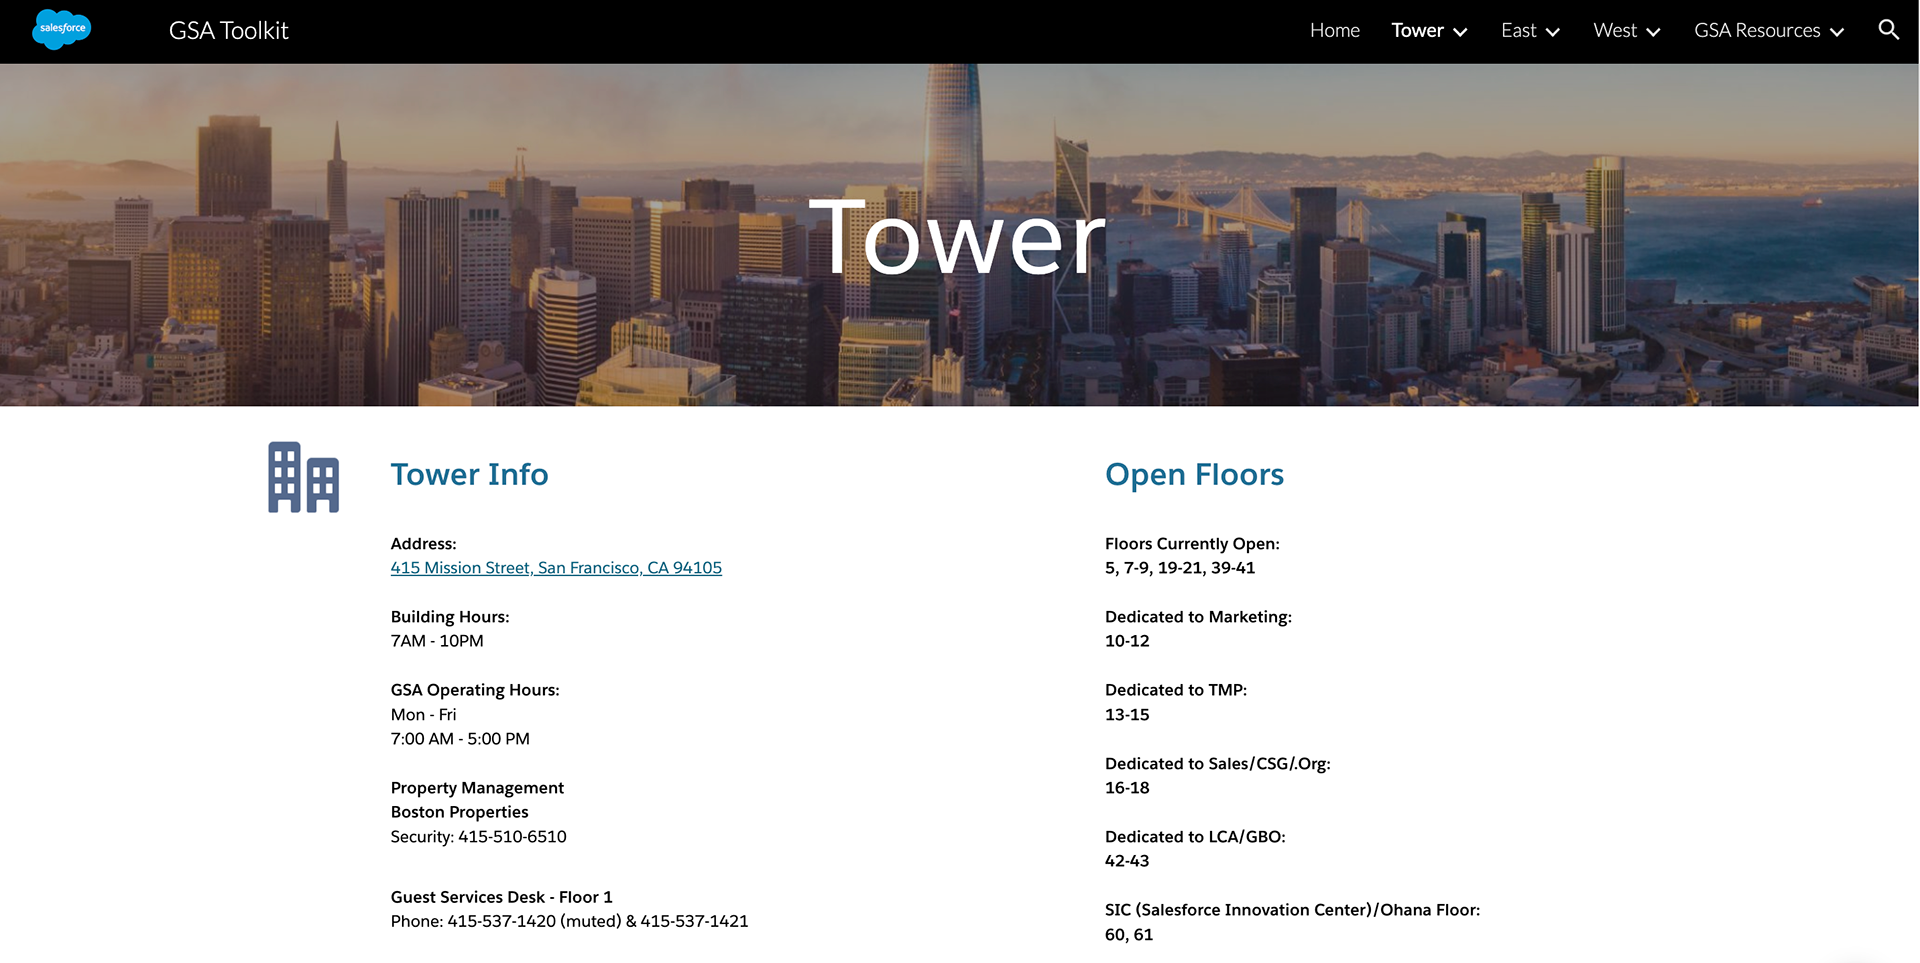
Task: Click the "Guest Services Desk - Floor 1" label
Action: click(501, 897)
